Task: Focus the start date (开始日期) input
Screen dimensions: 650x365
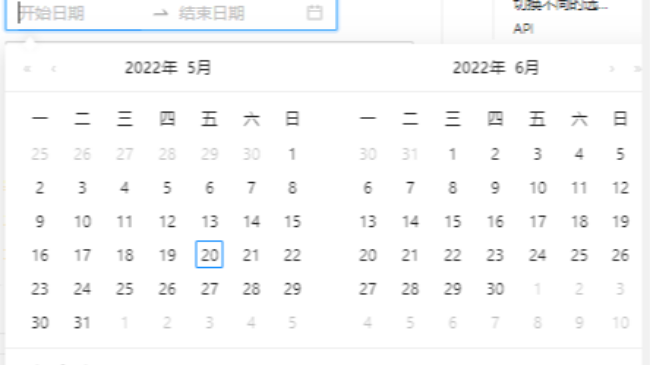Action: pyautogui.click(x=81, y=13)
